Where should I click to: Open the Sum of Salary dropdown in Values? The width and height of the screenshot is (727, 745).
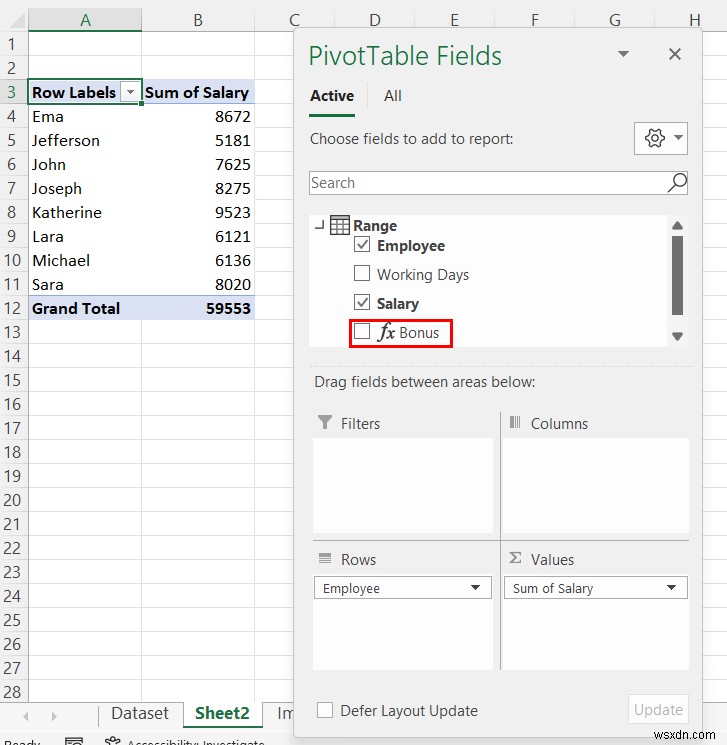tap(671, 588)
